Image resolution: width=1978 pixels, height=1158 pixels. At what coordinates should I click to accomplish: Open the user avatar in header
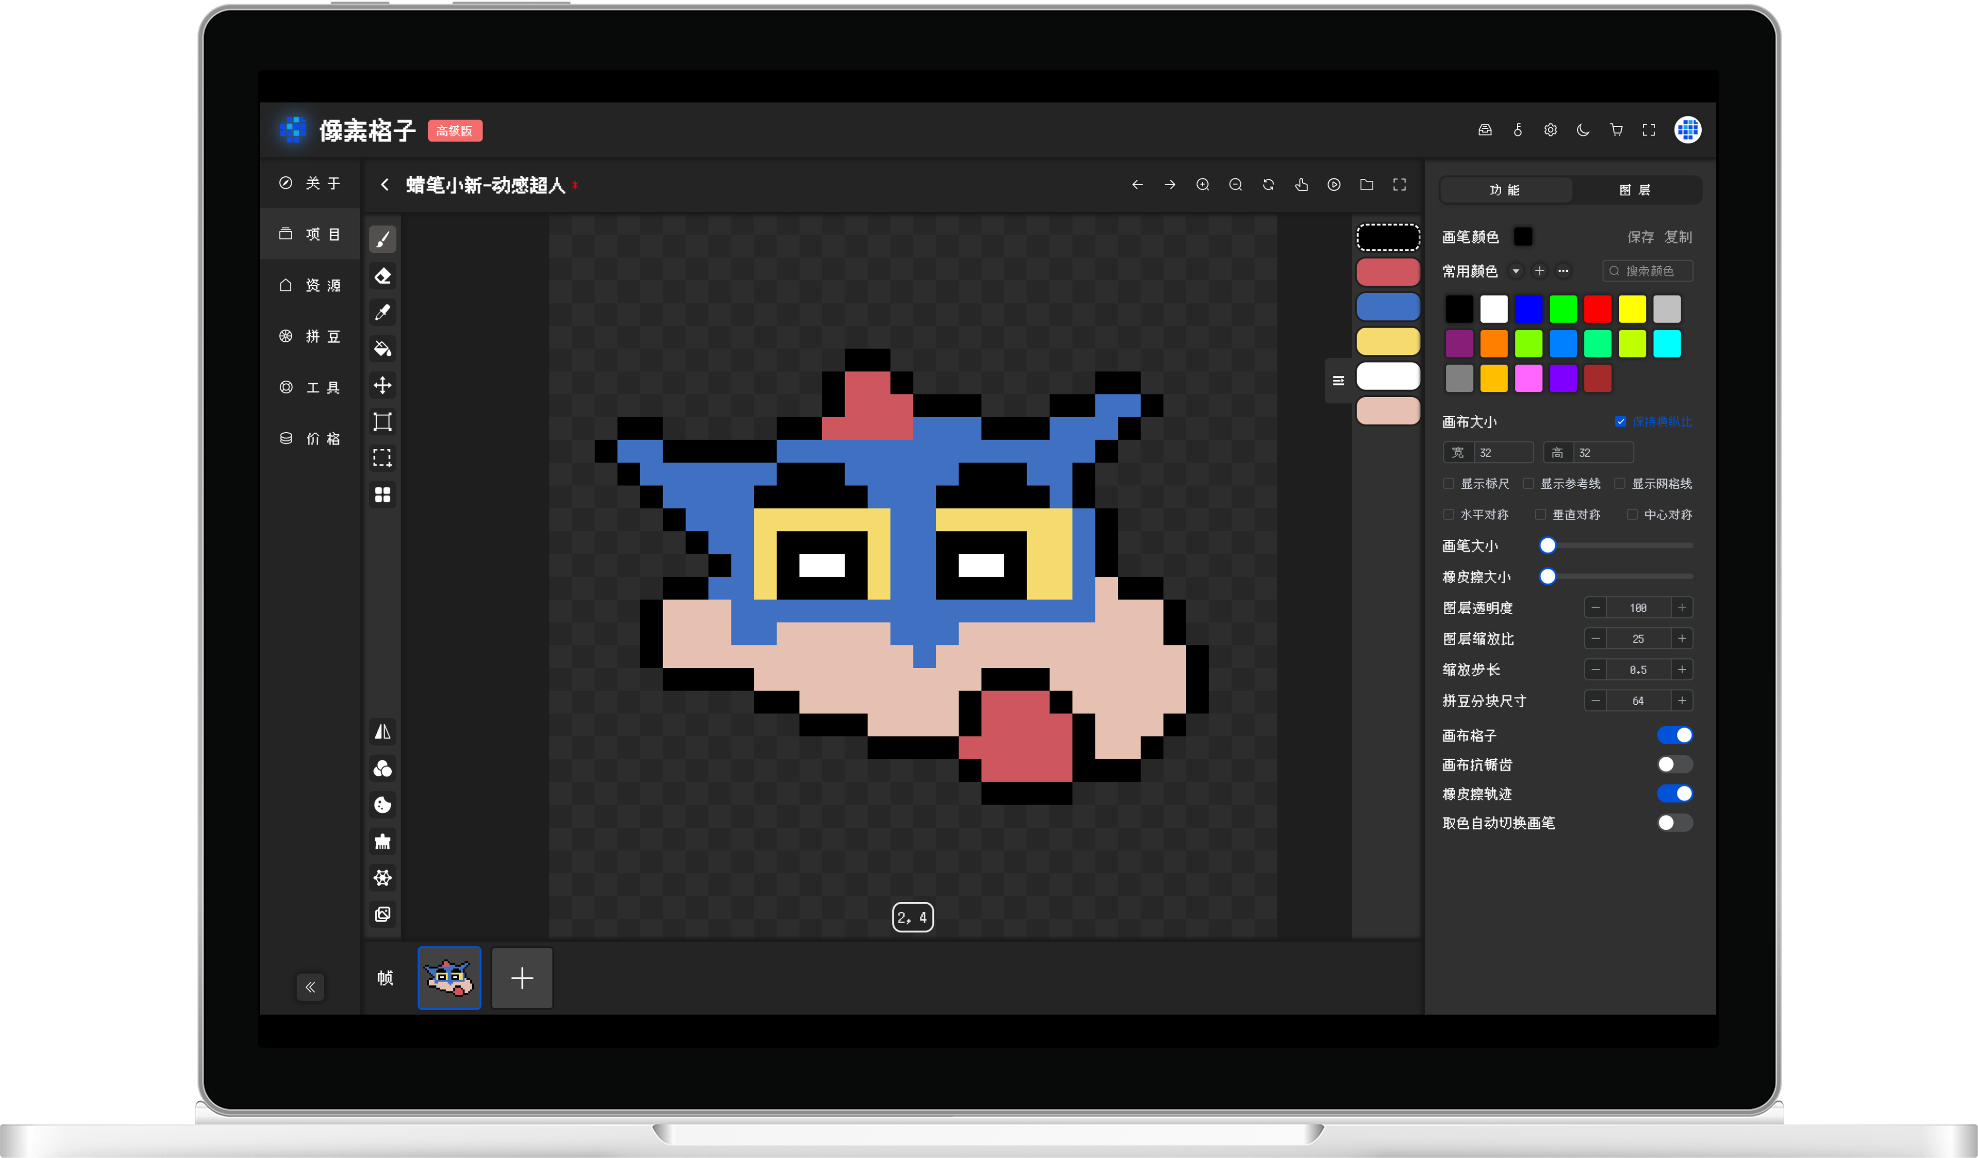tap(1688, 130)
